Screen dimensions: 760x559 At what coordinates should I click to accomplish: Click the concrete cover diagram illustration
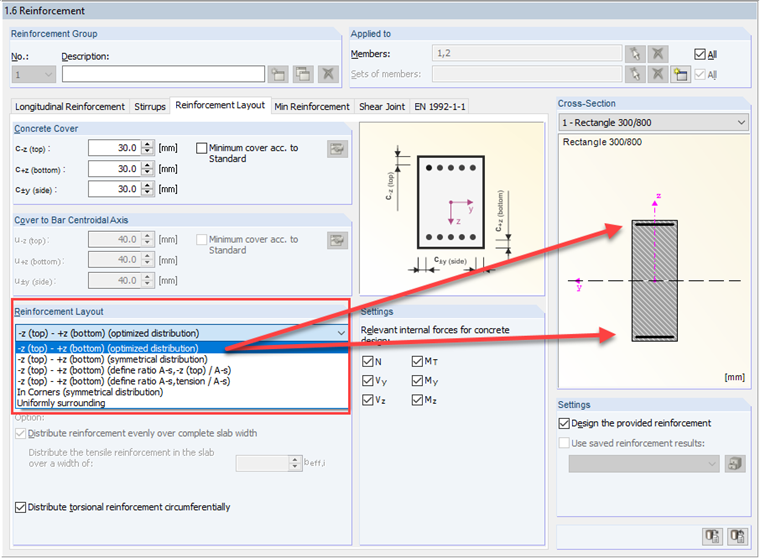(x=452, y=208)
